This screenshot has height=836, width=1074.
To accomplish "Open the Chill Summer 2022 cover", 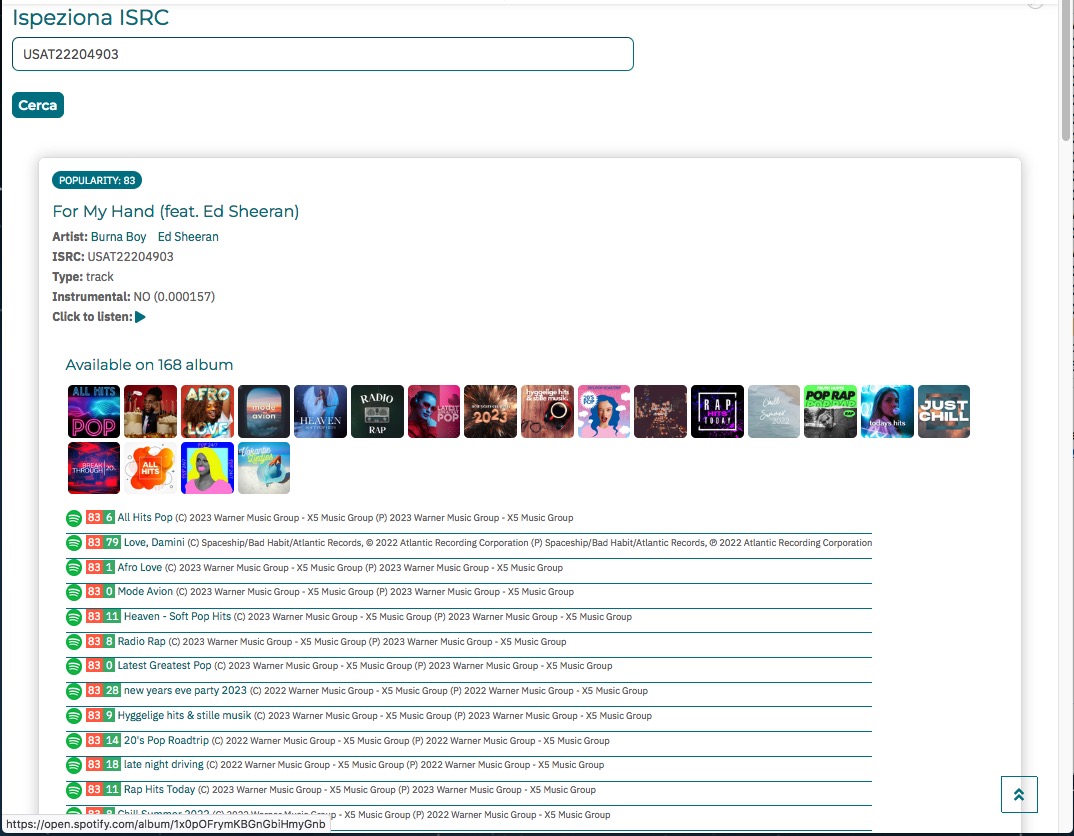I will tap(774, 411).
